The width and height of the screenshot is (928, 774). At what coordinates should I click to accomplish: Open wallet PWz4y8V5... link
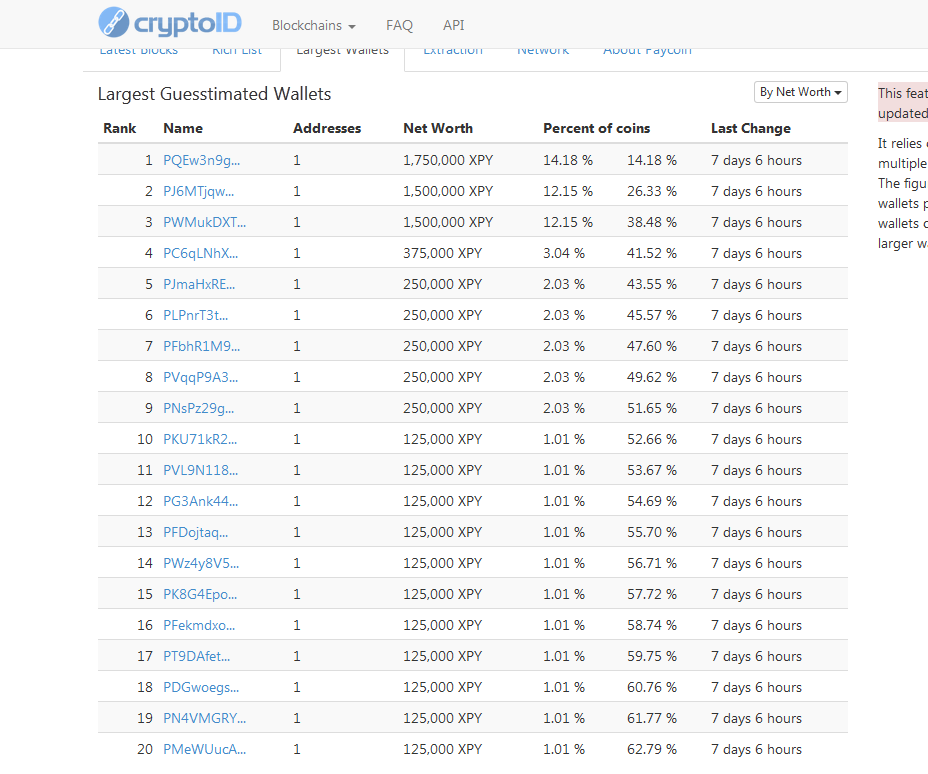coord(201,563)
